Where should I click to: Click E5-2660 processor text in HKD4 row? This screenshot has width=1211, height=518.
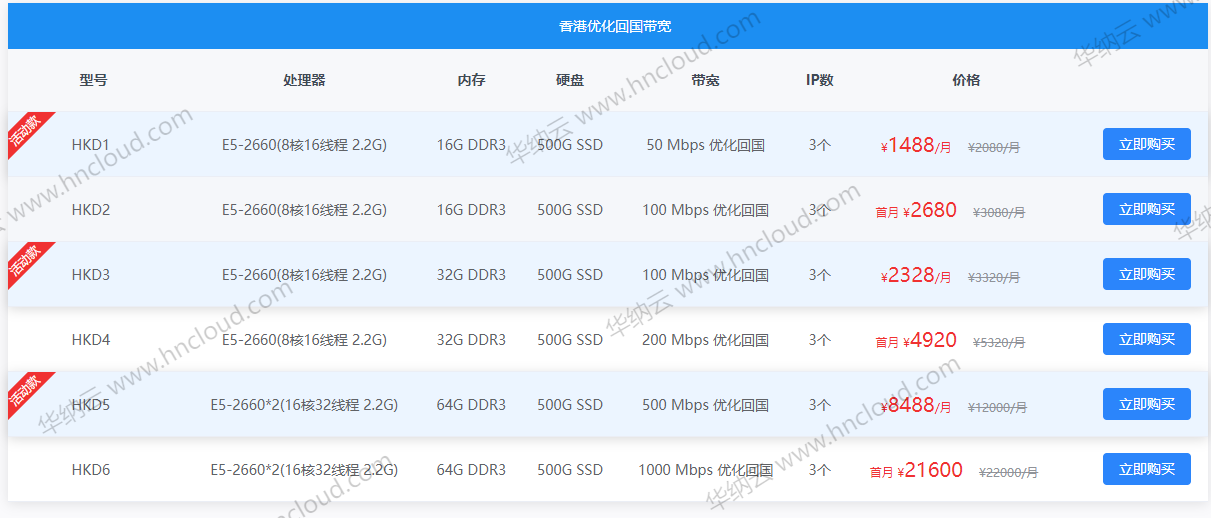[304, 340]
